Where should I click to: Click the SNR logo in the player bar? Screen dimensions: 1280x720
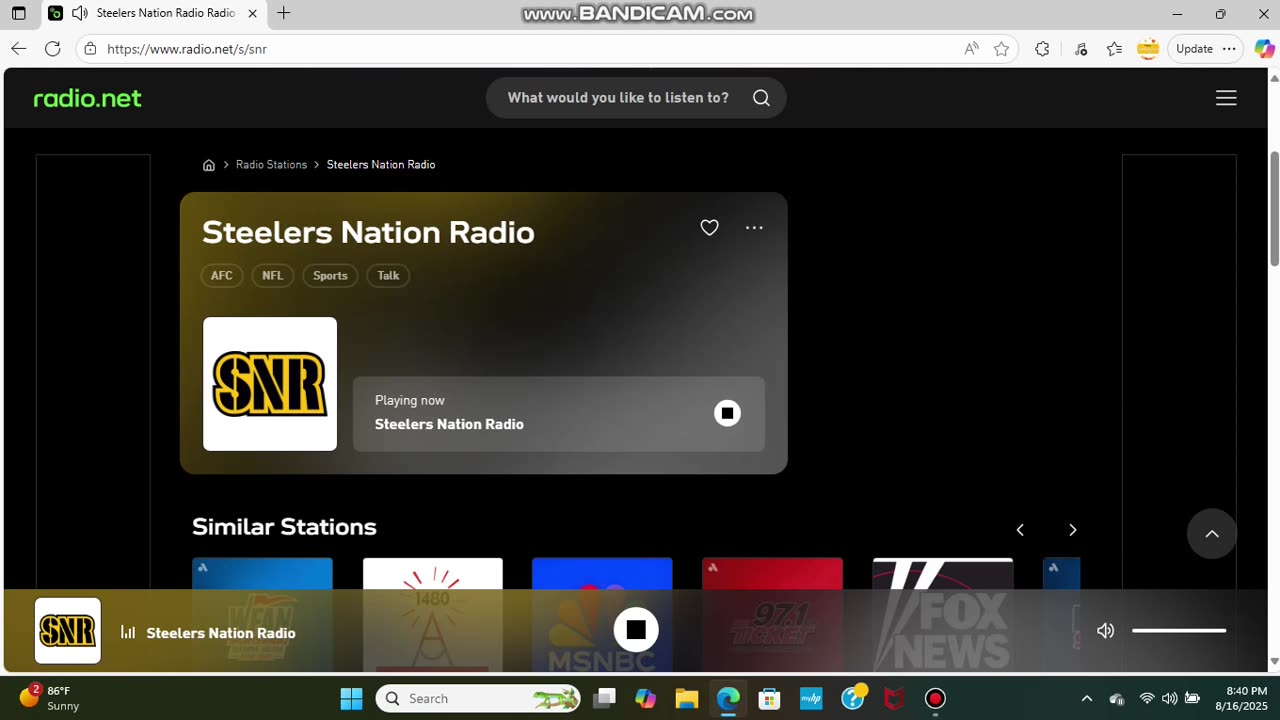coord(68,631)
